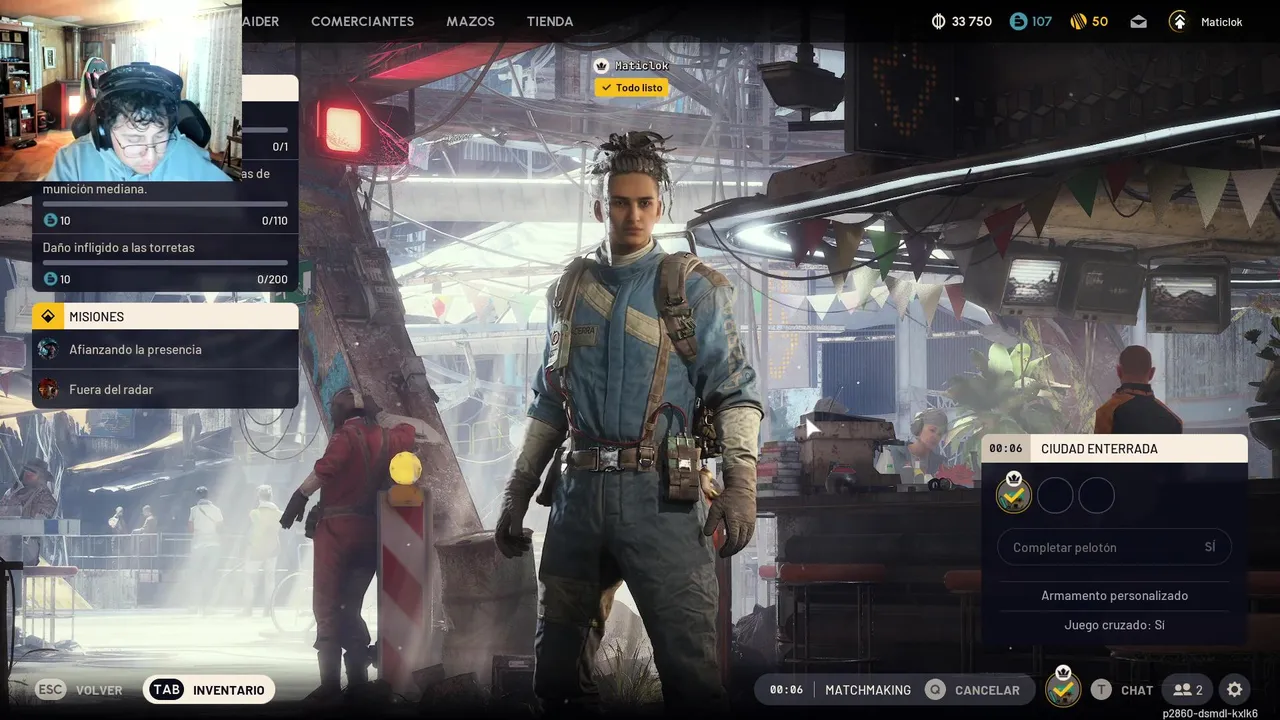
Task: Click the Matchmaking status label
Action: pyautogui.click(x=868, y=689)
